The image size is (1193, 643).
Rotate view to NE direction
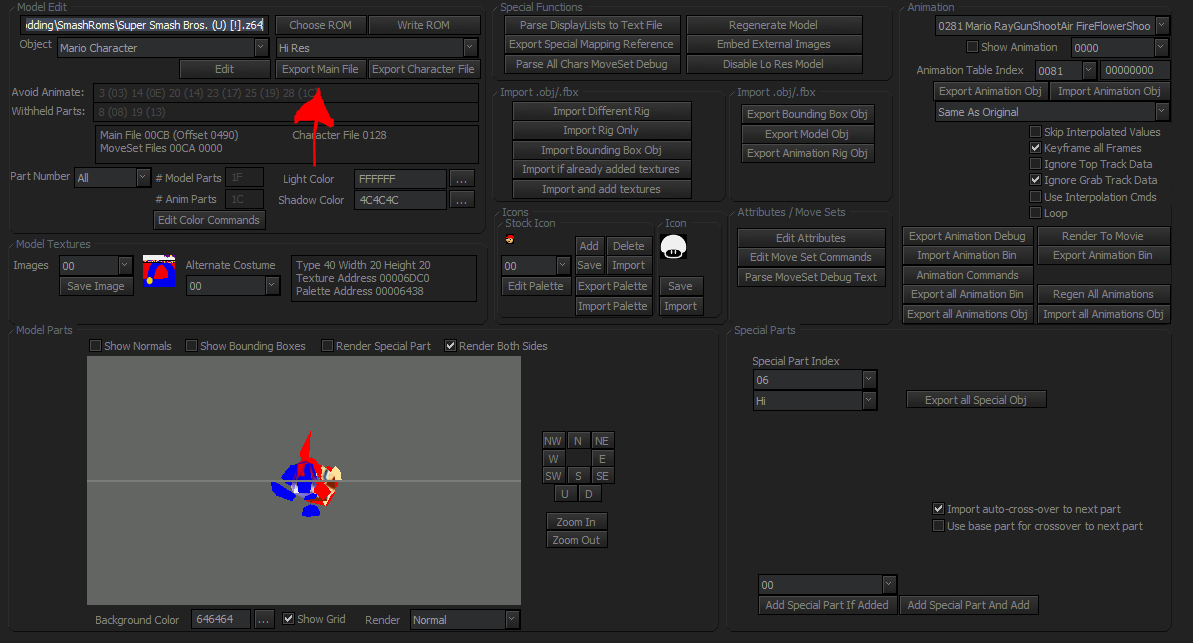click(602, 441)
